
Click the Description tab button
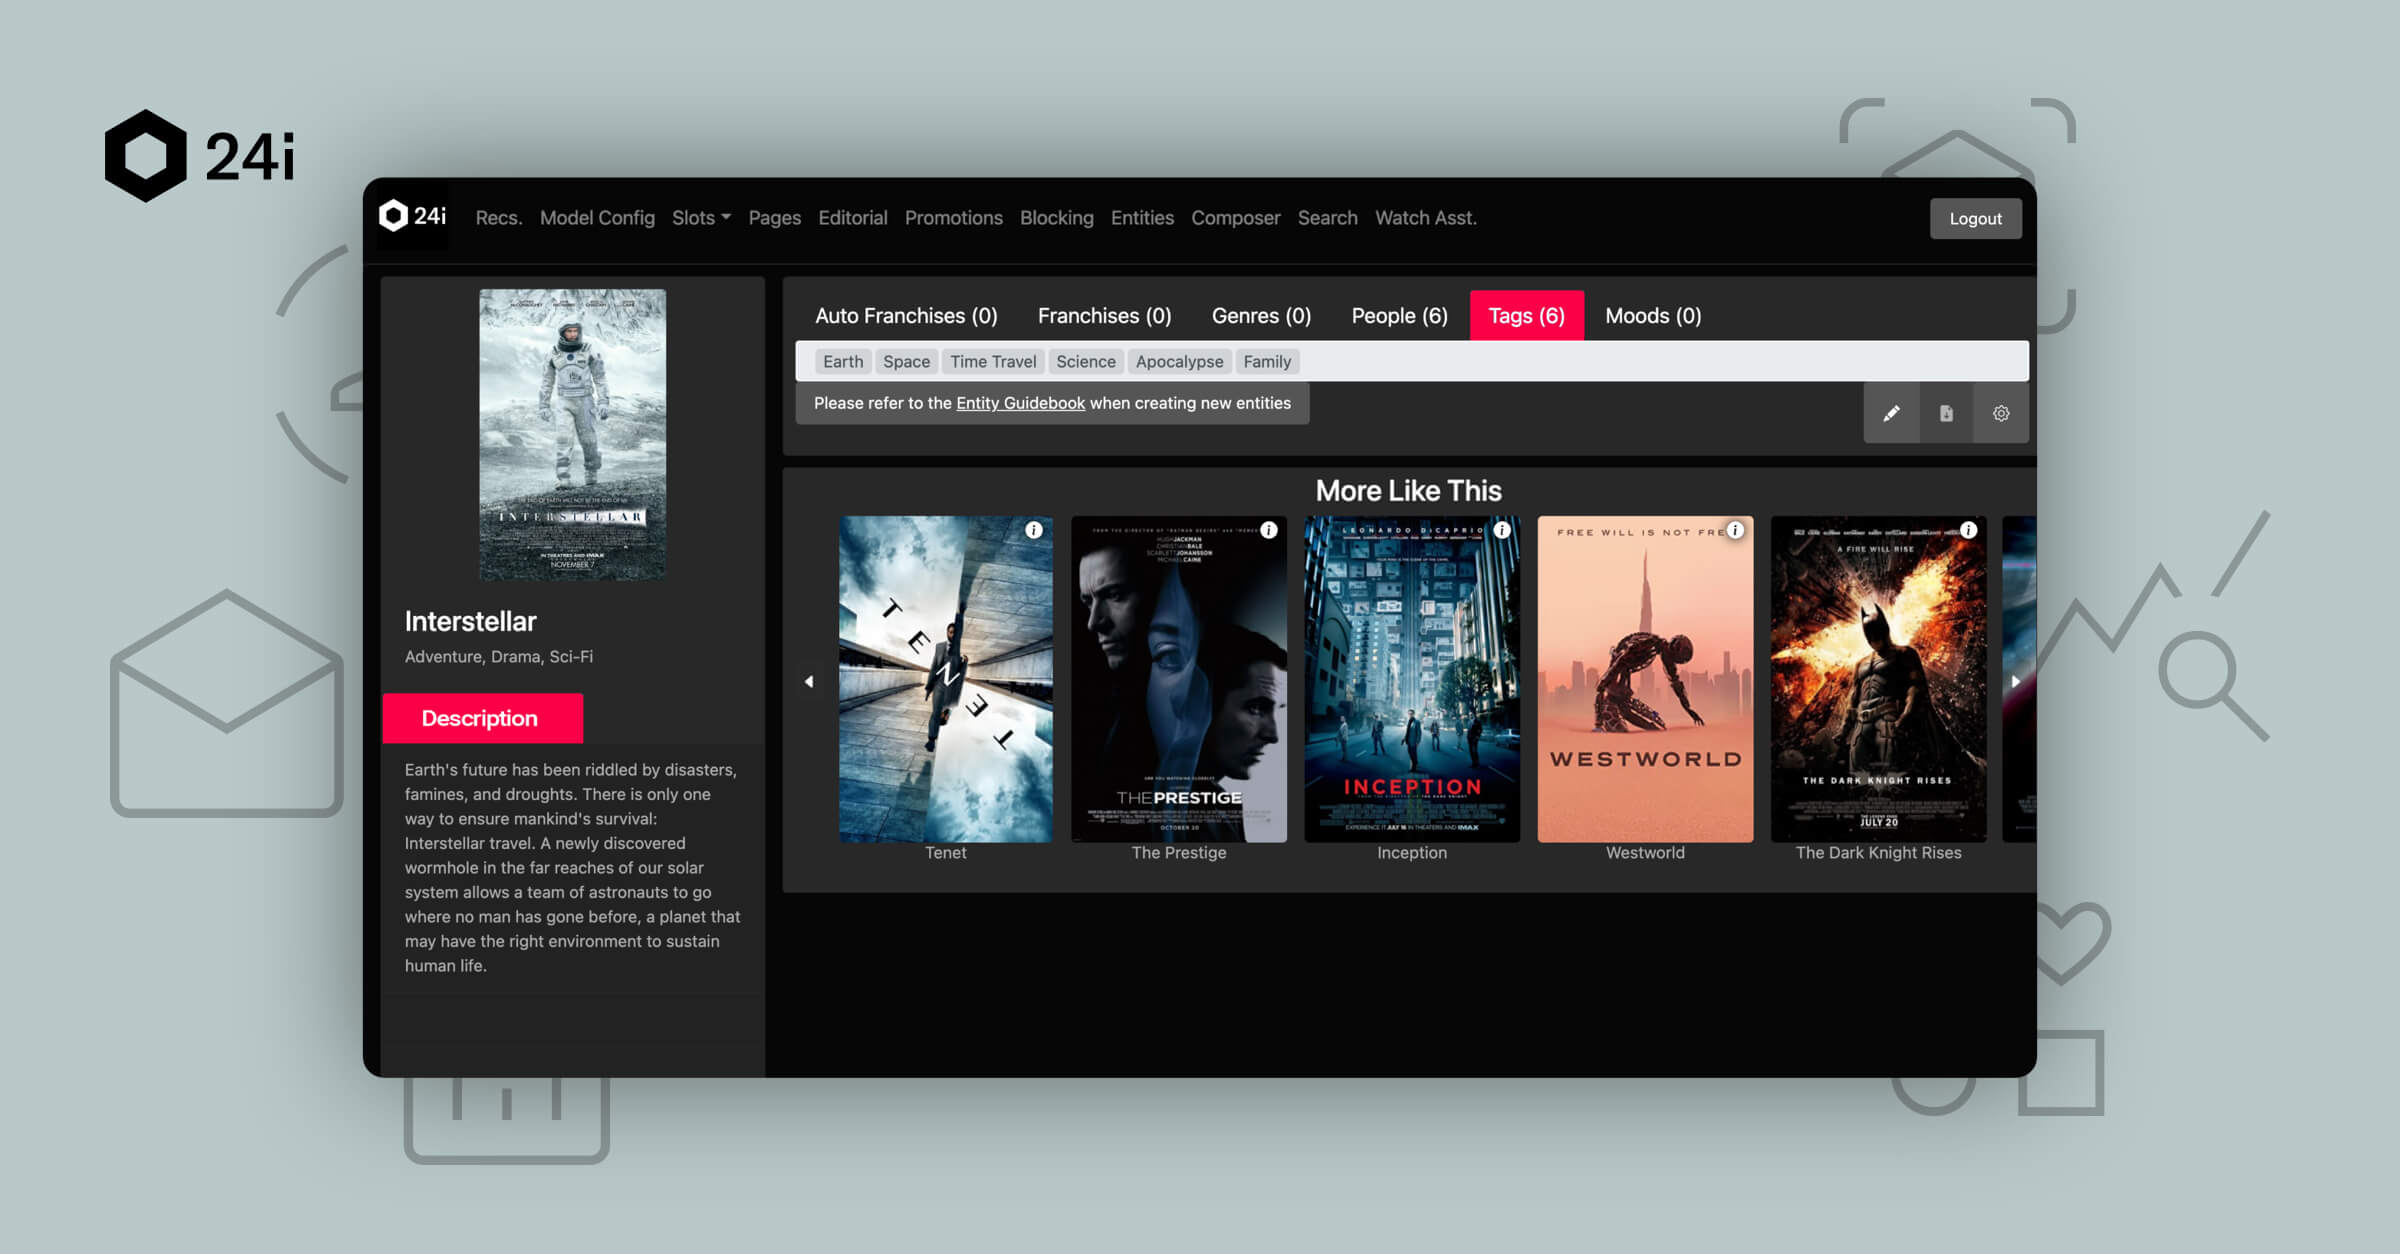point(482,718)
